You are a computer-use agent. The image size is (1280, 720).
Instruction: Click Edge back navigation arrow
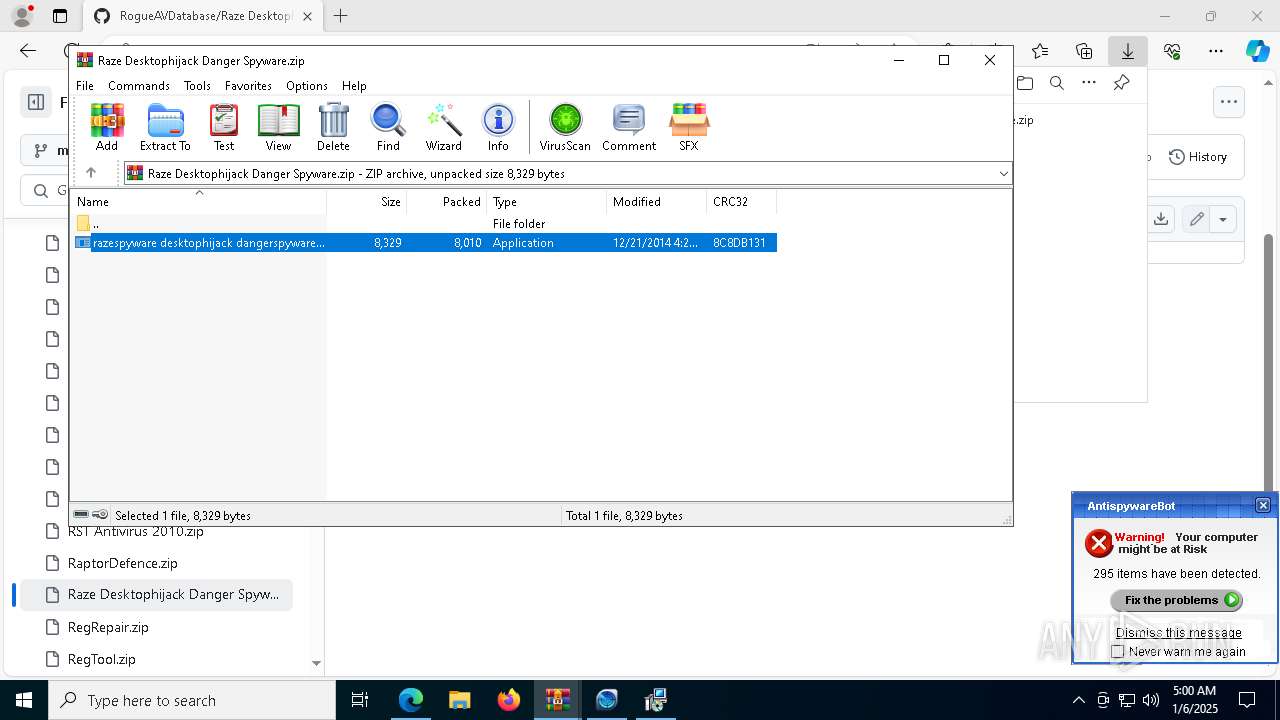pos(28,51)
